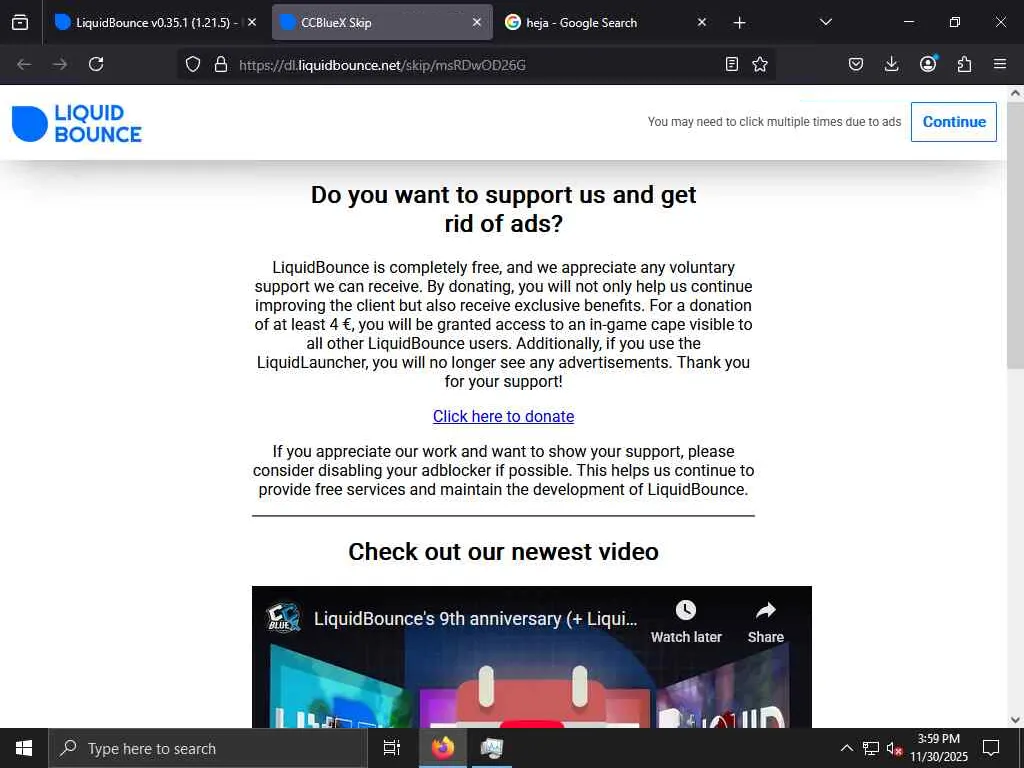Open Windows Task View
Screen dimensions: 1024x768
tap(392, 748)
